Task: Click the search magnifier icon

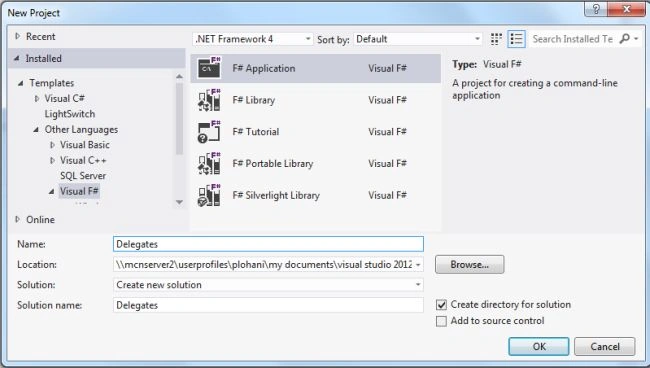Action: tap(624, 39)
